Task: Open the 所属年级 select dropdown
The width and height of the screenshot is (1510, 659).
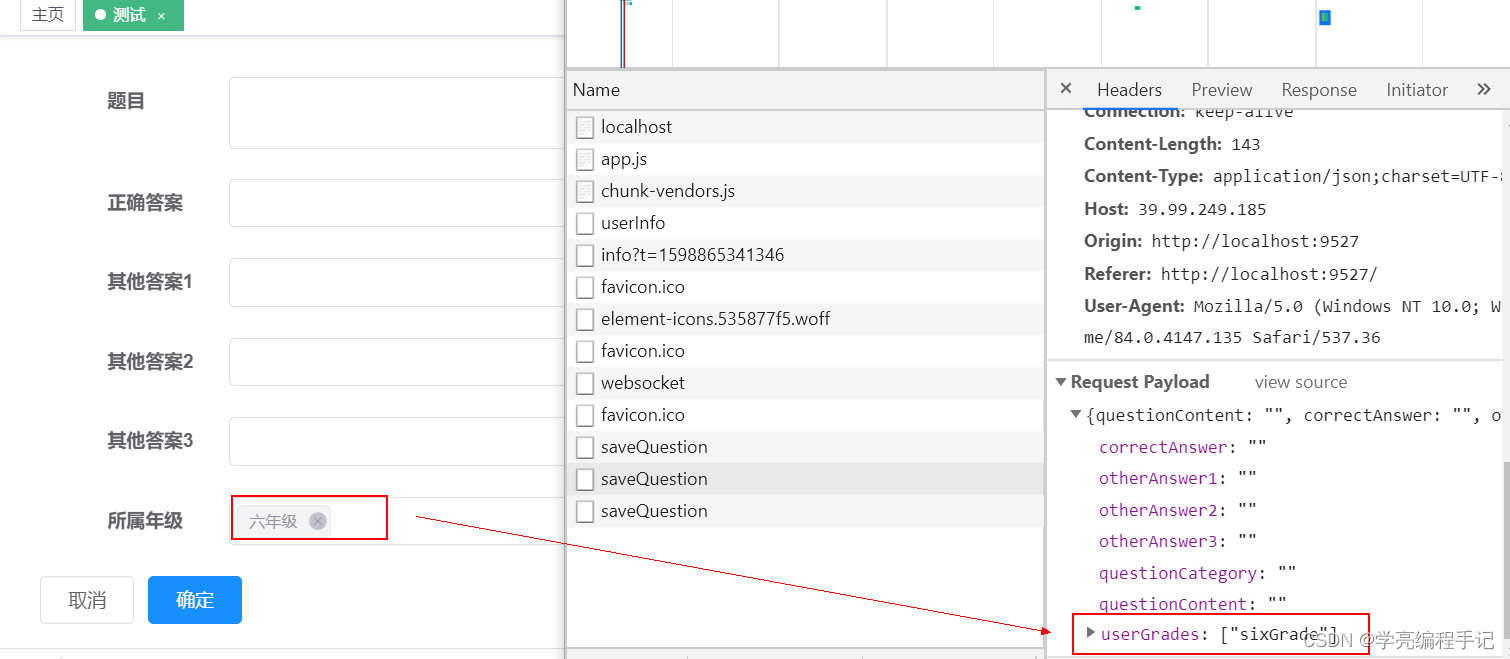Action: (398, 521)
